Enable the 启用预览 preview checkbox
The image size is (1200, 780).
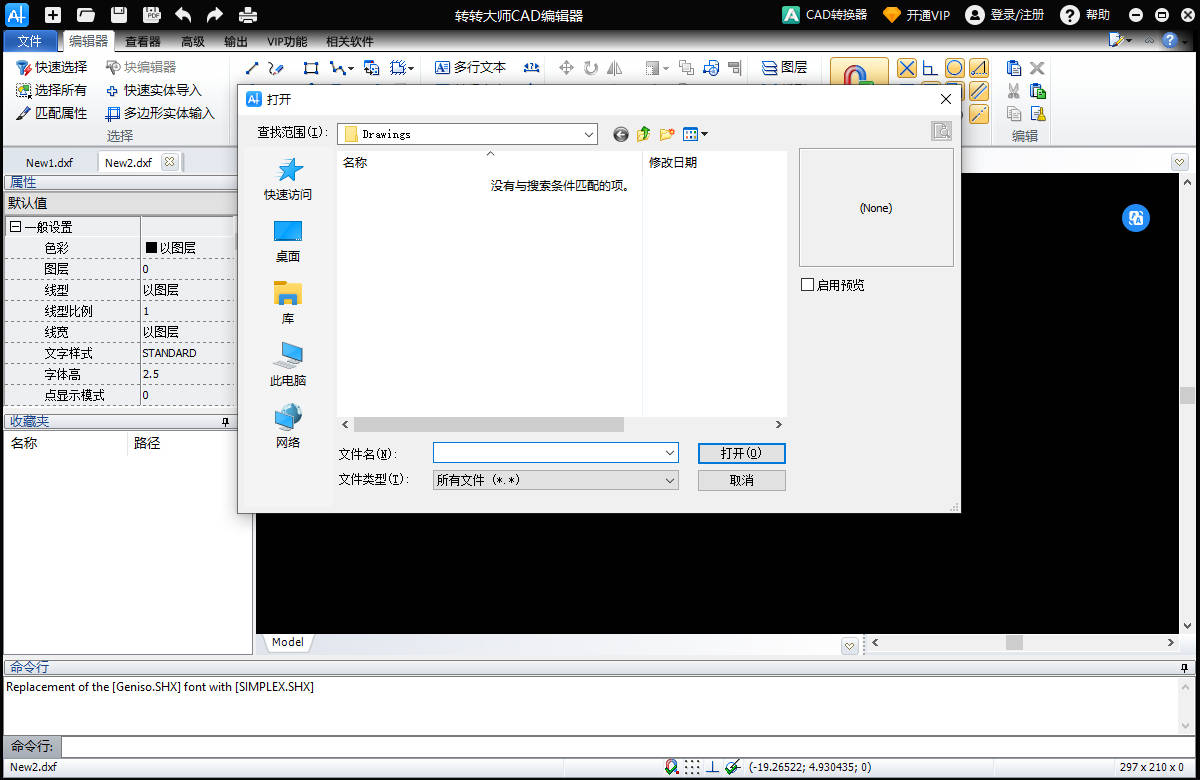[x=808, y=285]
